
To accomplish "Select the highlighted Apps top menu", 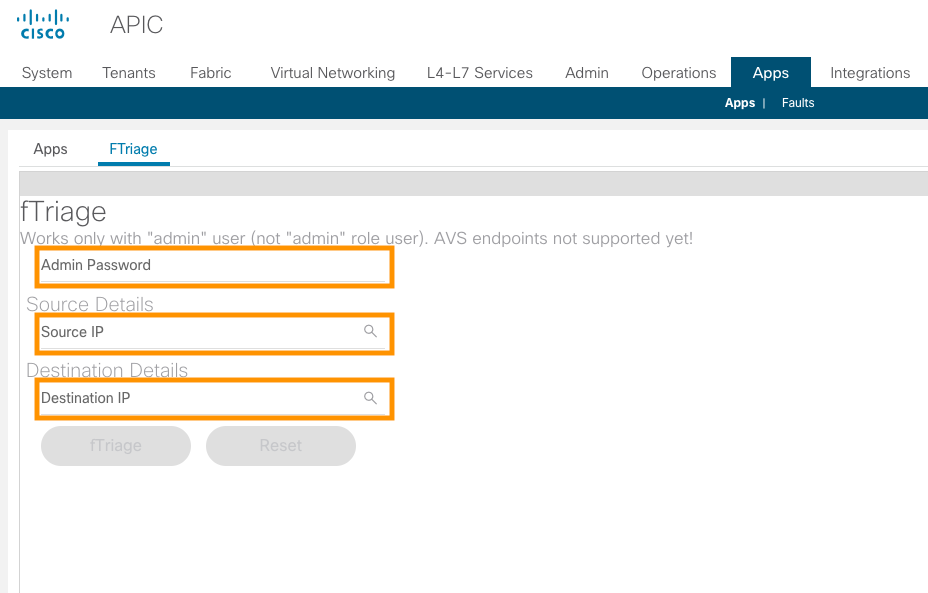I will (770, 73).
